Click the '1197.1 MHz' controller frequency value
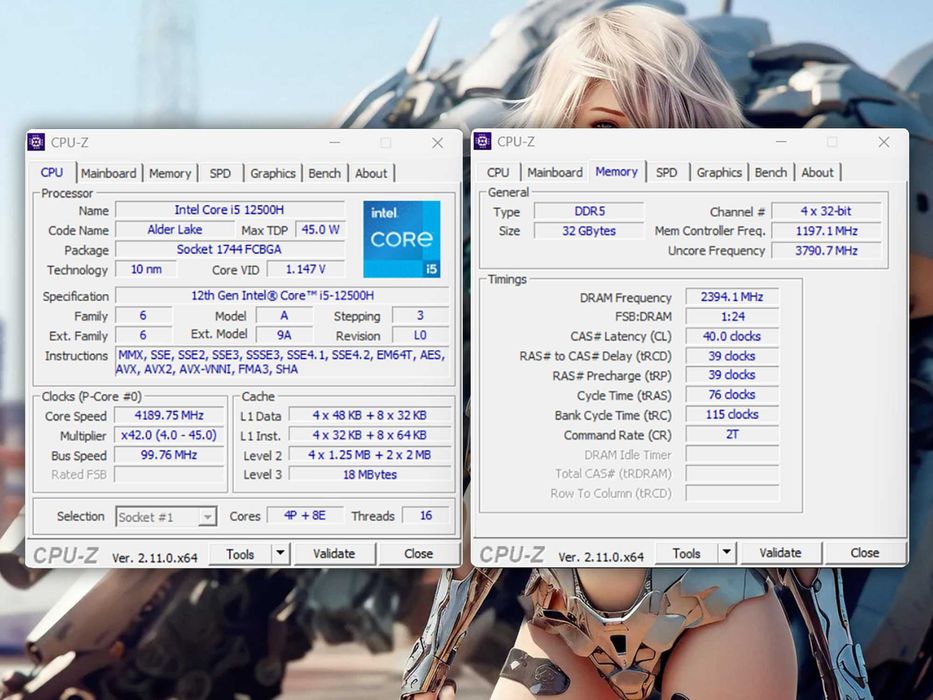Image resolution: width=933 pixels, height=700 pixels. coord(826,231)
